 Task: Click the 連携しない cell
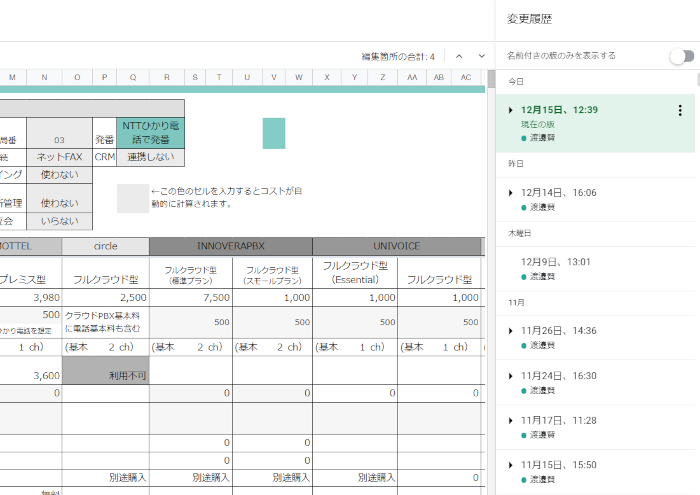click(x=150, y=157)
